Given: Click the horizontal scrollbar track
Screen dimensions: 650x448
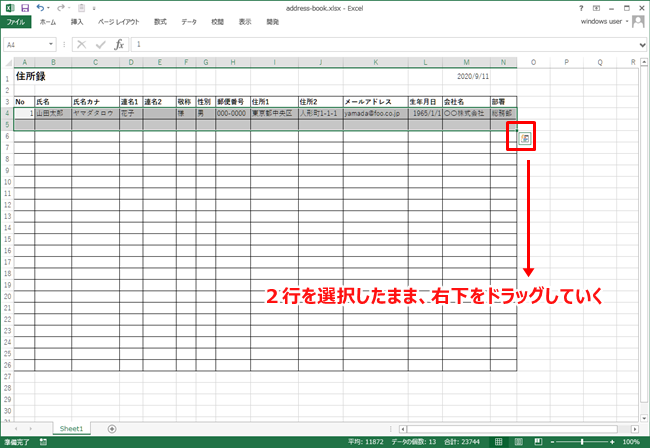Looking at the screenshot, I should [x=512, y=429].
